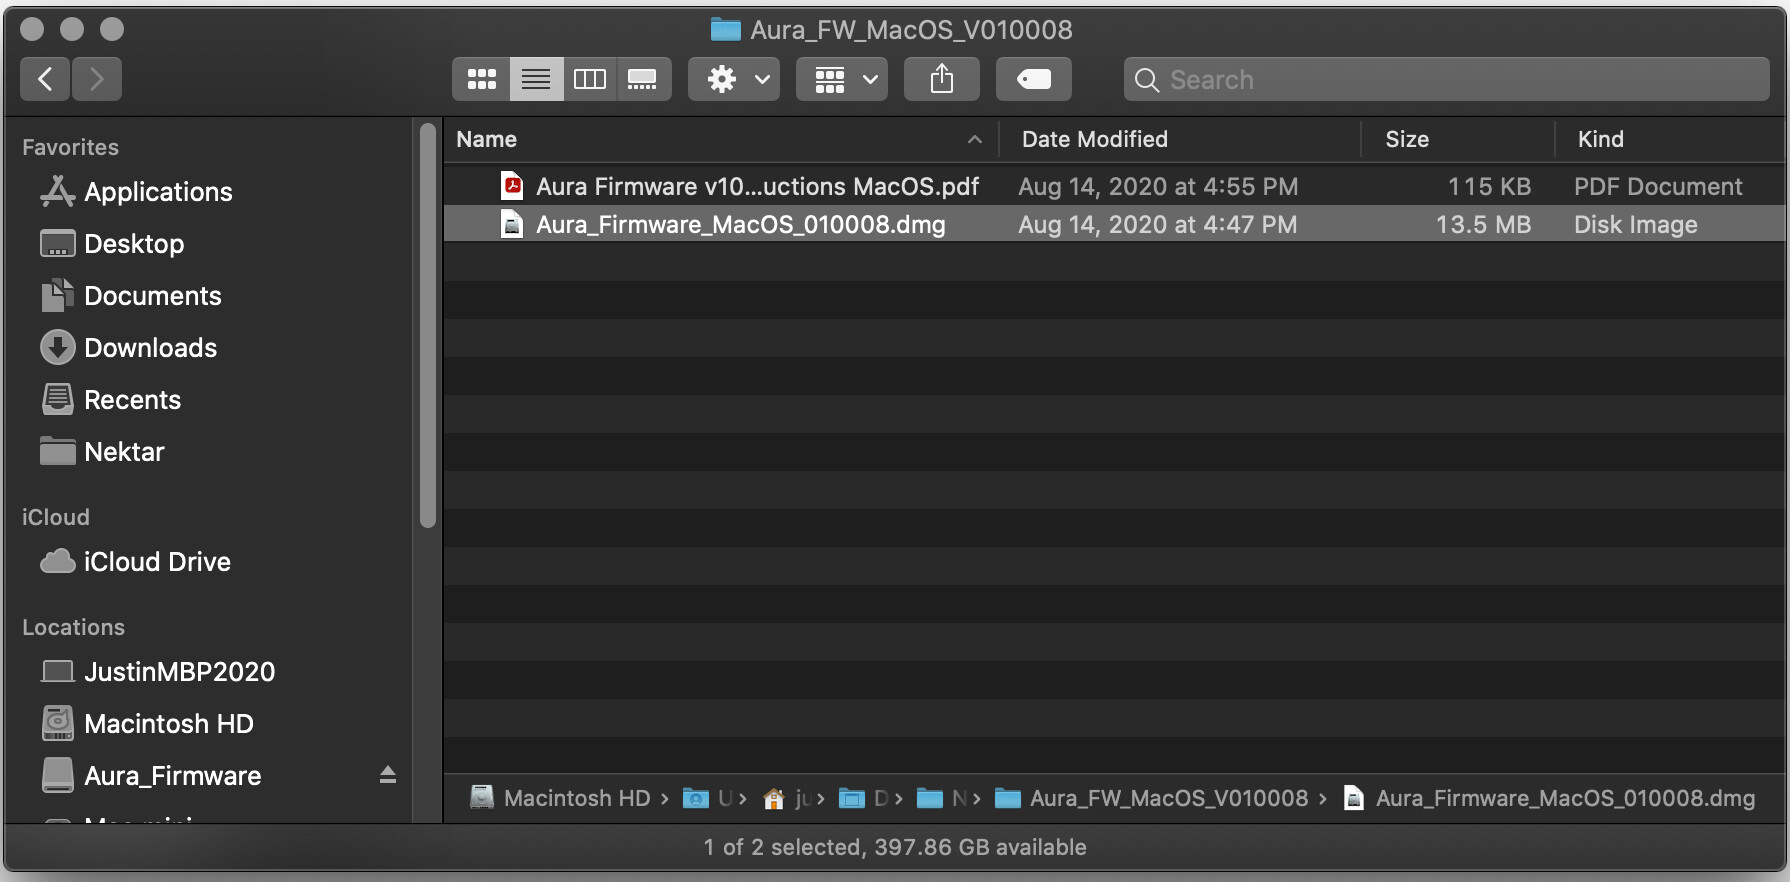Click the Edit Tags button
This screenshot has width=1790, height=882.
(x=1034, y=79)
